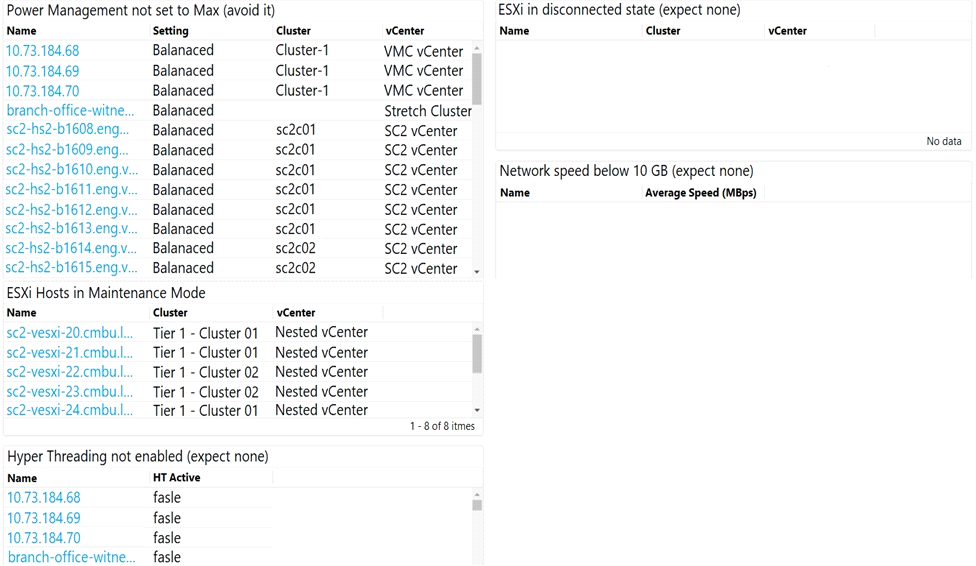Sort network list by Average Speed column
This screenshot has width=976, height=566.
pyautogui.click(x=700, y=192)
